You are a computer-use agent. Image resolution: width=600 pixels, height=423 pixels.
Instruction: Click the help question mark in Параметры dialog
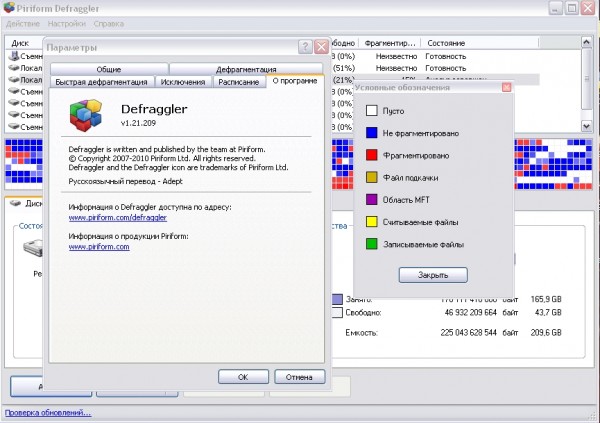305,47
